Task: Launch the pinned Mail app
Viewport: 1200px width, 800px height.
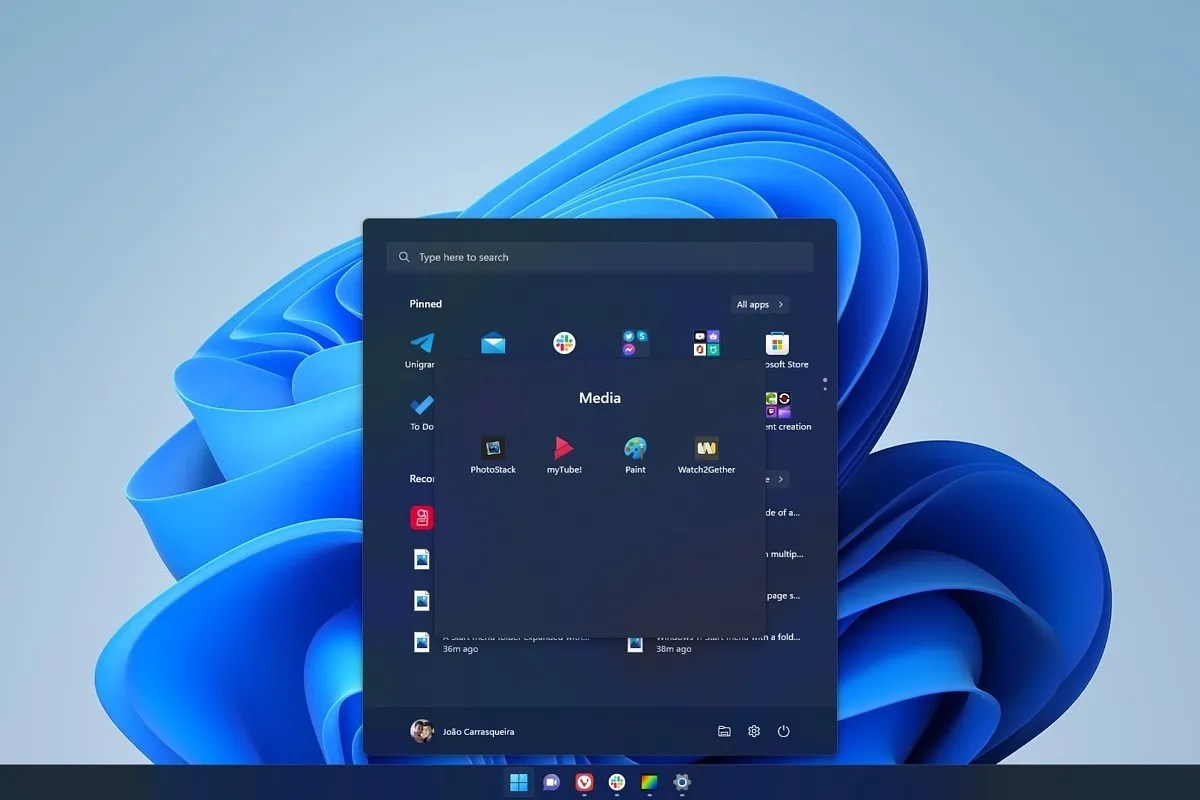Action: pos(492,341)
